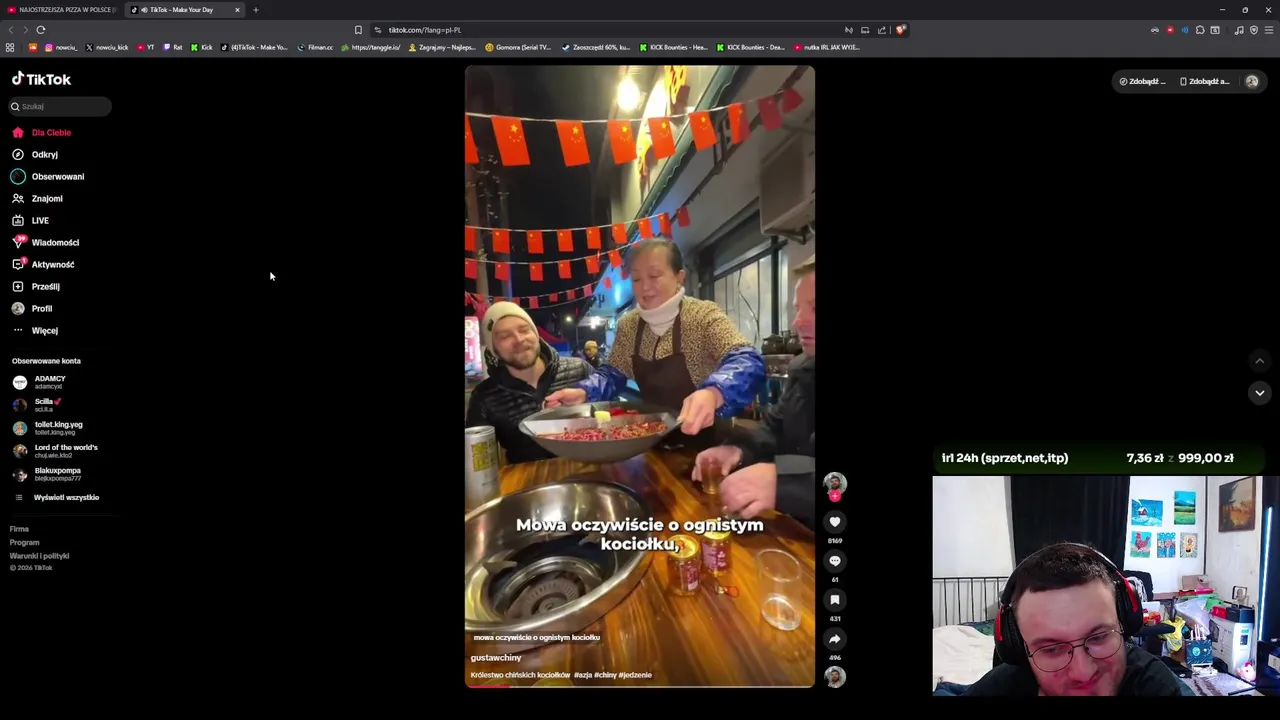The height and width of the screenshot is (720, 1280).
Task: Open the Scilla followed account
Action: (x=37, y=405)
